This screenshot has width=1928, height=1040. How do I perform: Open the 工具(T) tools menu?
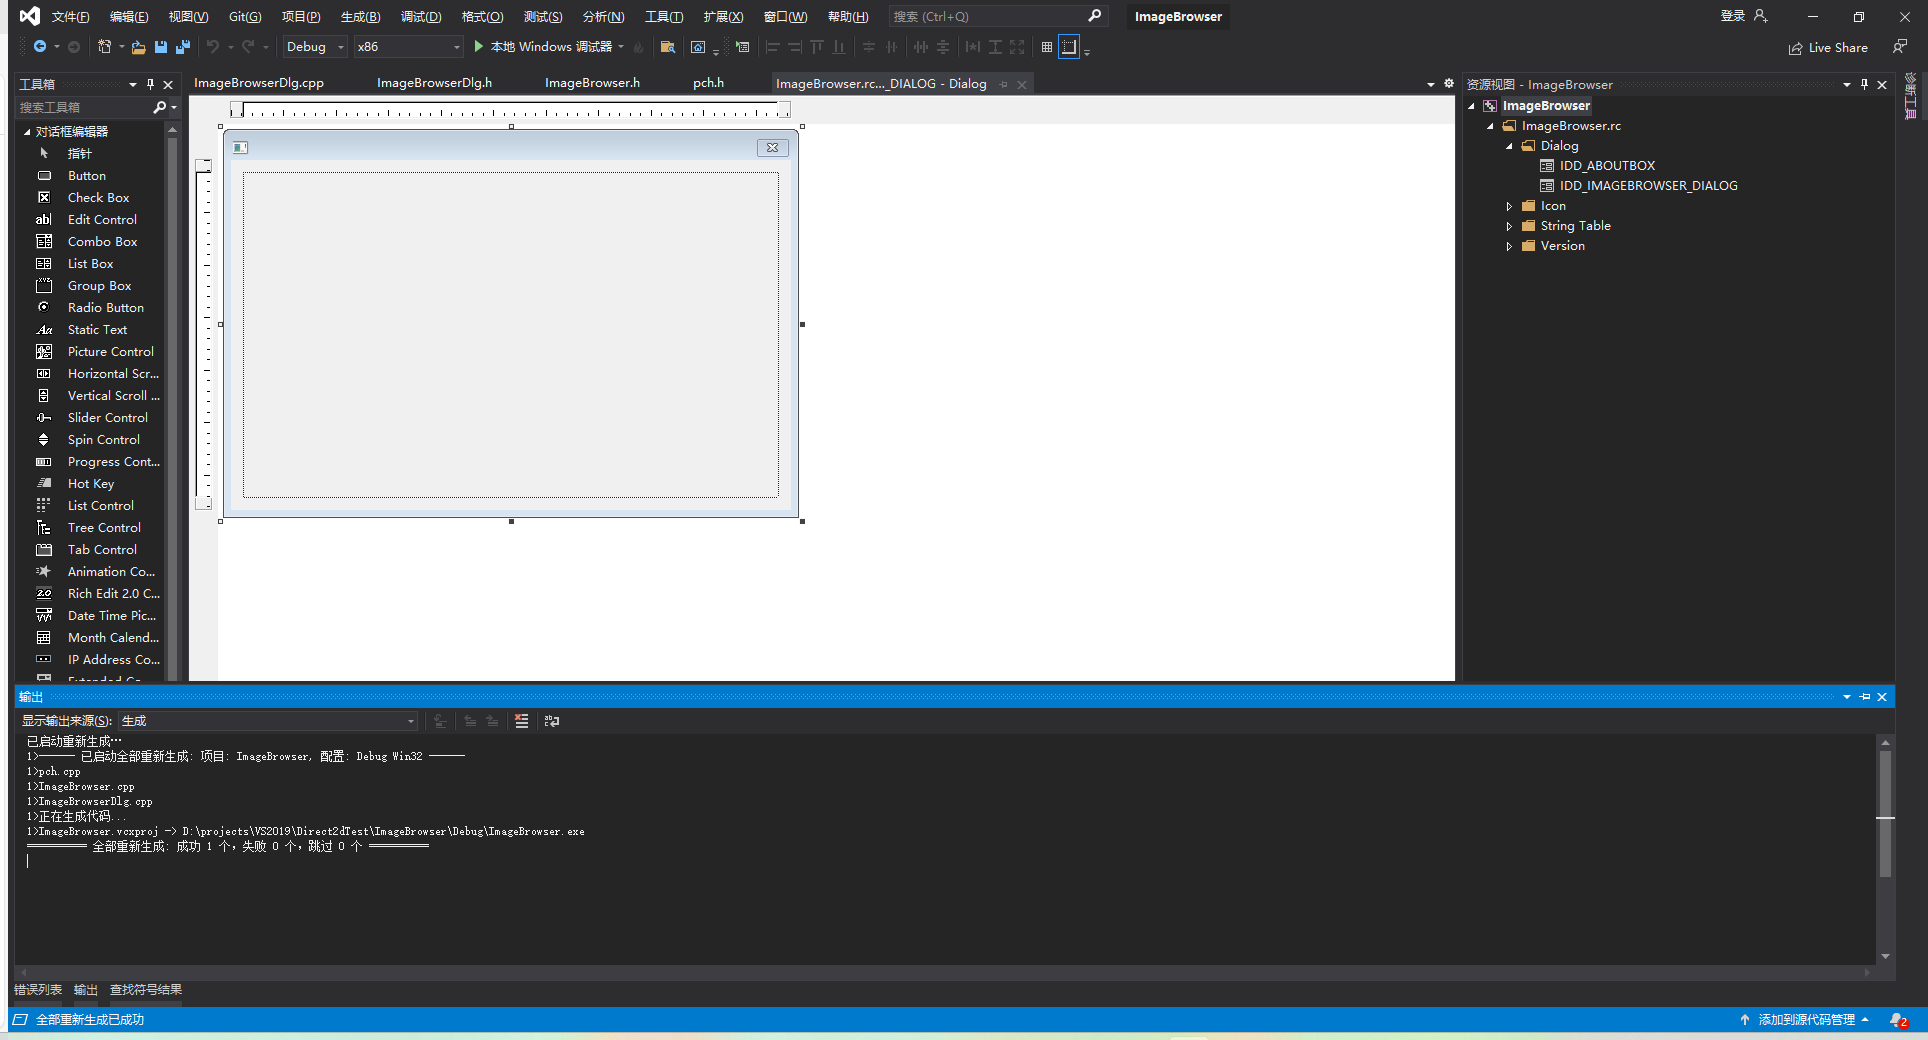pyautogui.click(x=664, y=17)
